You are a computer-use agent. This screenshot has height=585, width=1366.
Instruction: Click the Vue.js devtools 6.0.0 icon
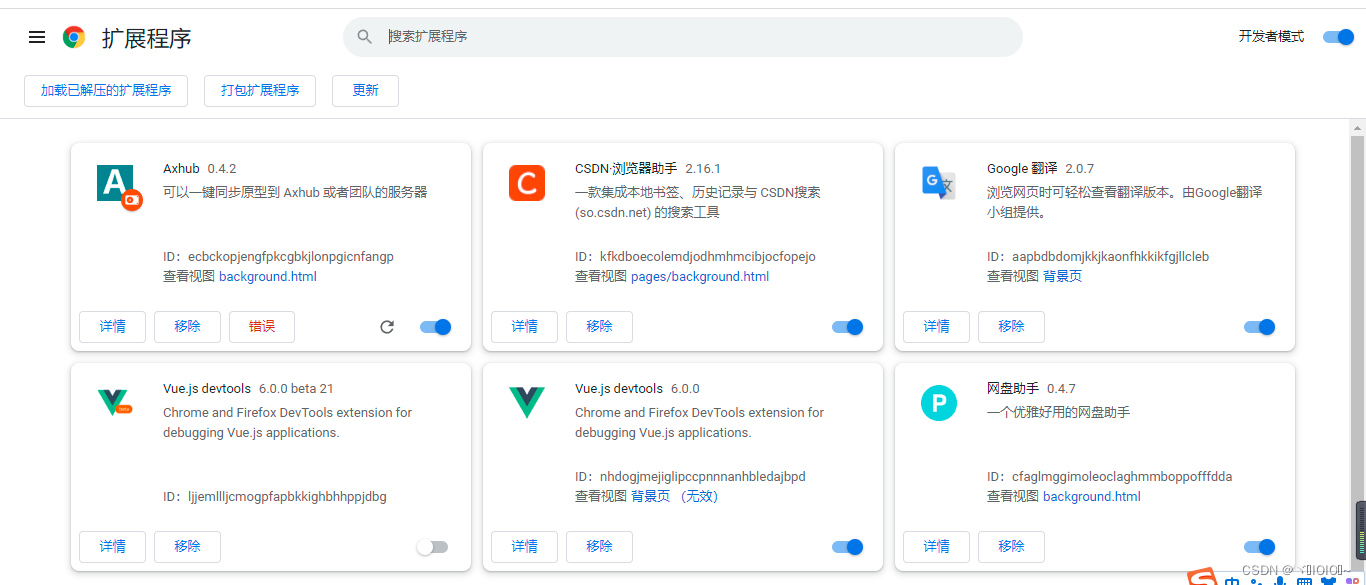pos(527,402)
